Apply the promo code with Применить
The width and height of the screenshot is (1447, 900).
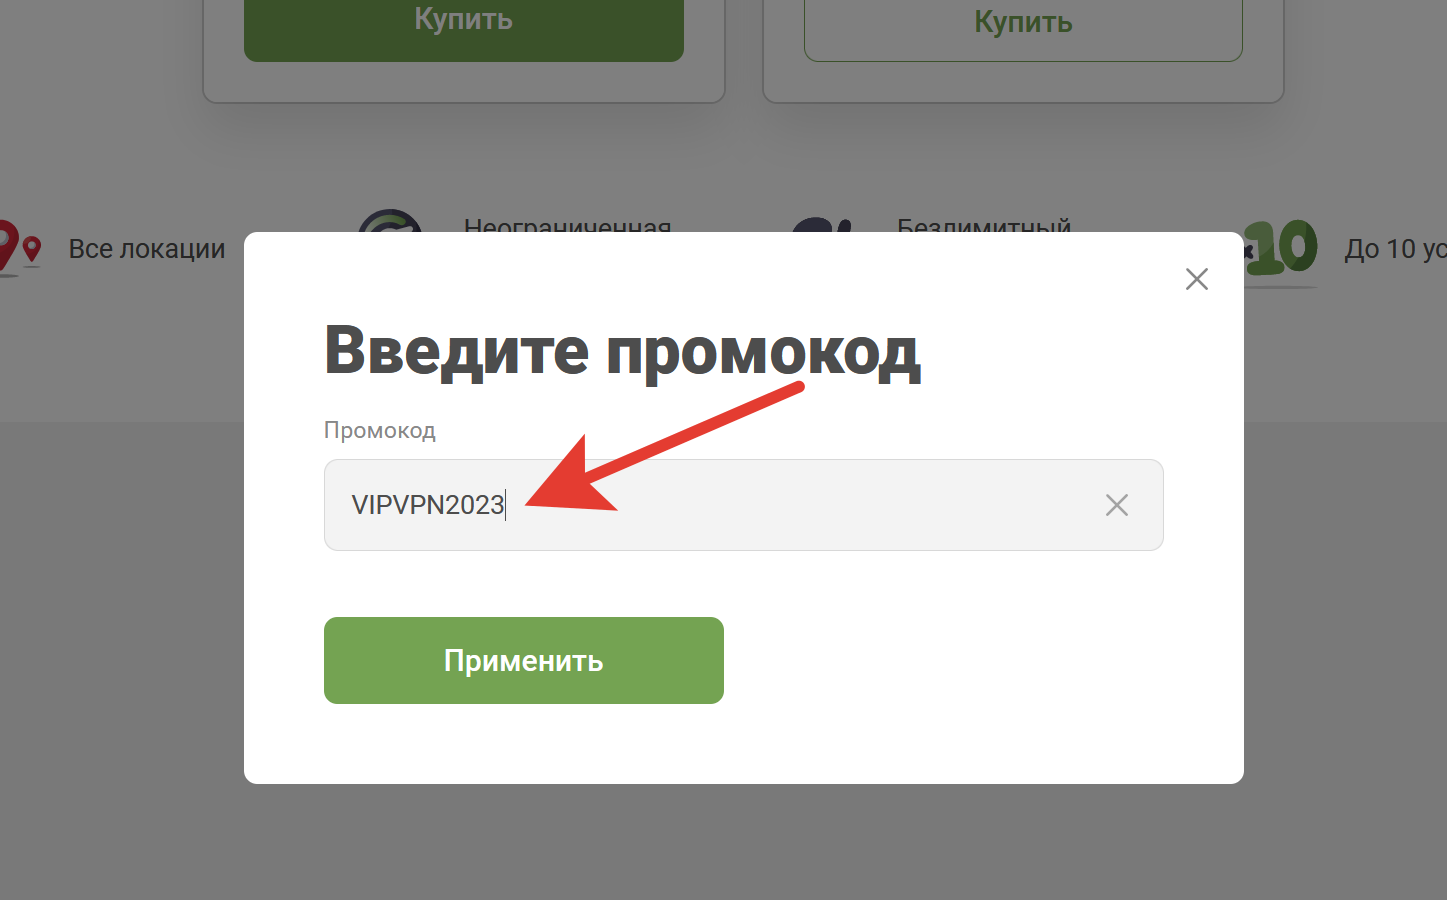point(523,660)
